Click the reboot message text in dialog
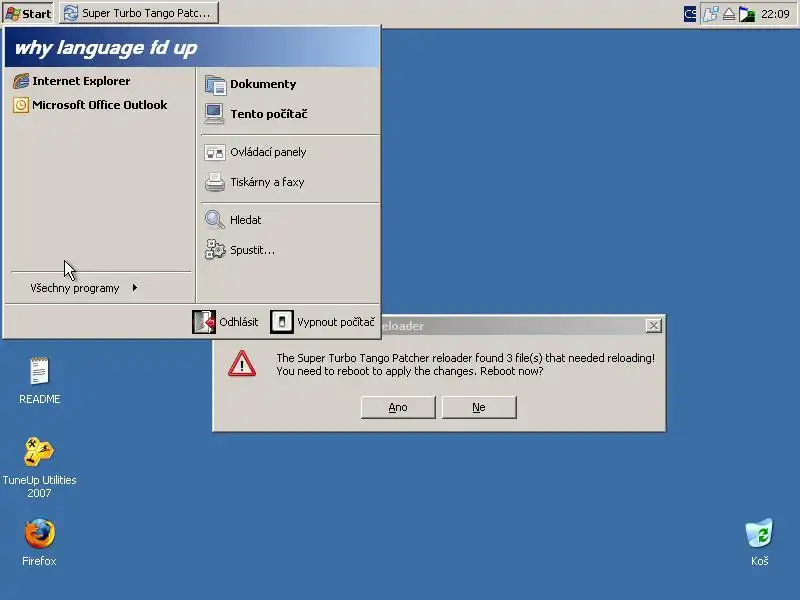The image size is (800, 600). (x=465, y=364)
